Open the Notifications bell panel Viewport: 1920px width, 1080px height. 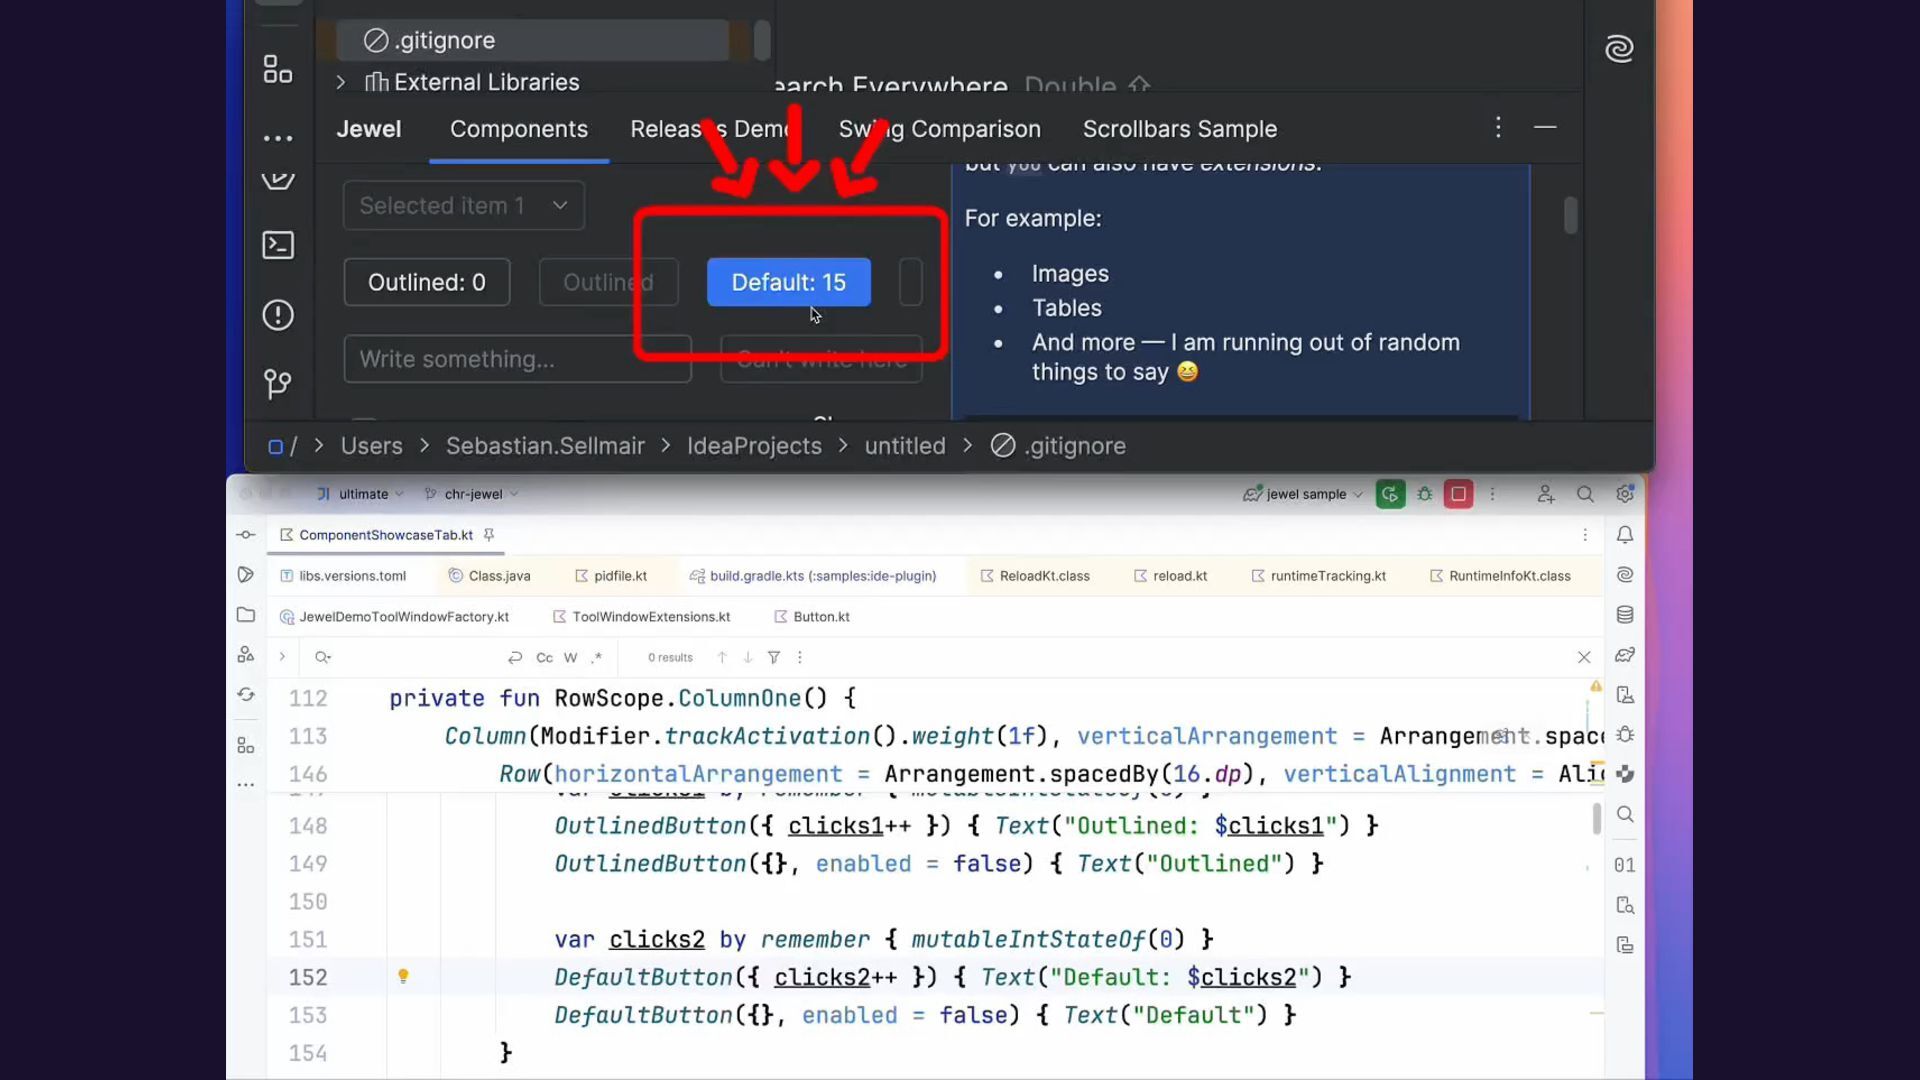click(x=1625, y=535)
